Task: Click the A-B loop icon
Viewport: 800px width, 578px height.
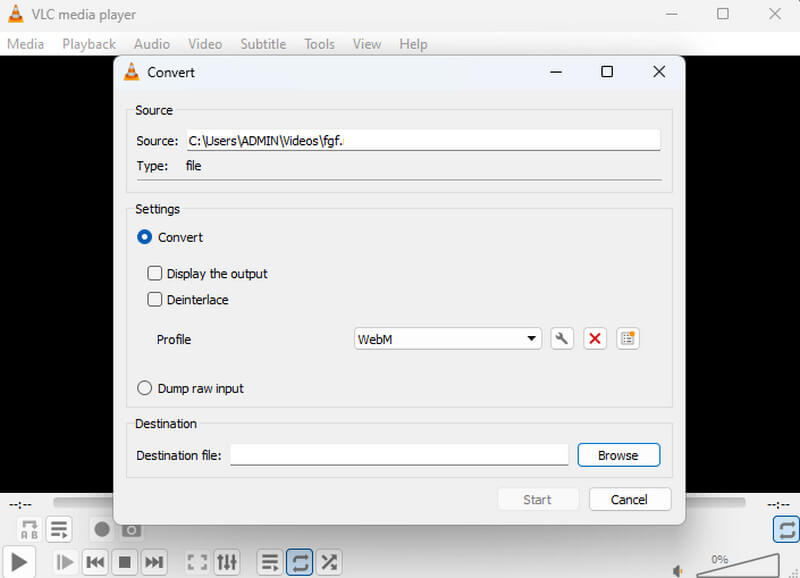Action: click(29, 529)
